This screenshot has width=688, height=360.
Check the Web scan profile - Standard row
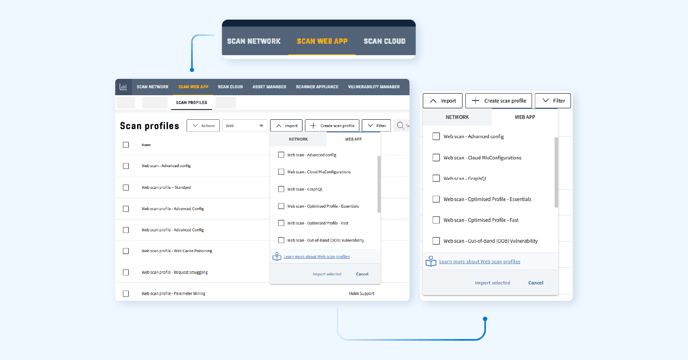coord(126,187)
